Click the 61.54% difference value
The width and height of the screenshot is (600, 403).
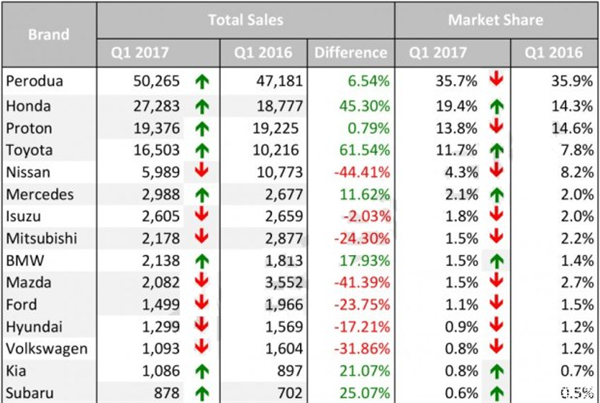(364, 150)
